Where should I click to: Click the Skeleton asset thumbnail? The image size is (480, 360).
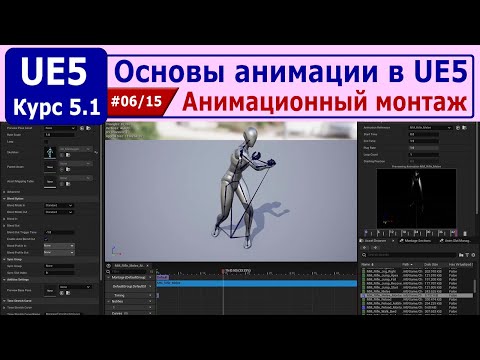pos(50,152)
